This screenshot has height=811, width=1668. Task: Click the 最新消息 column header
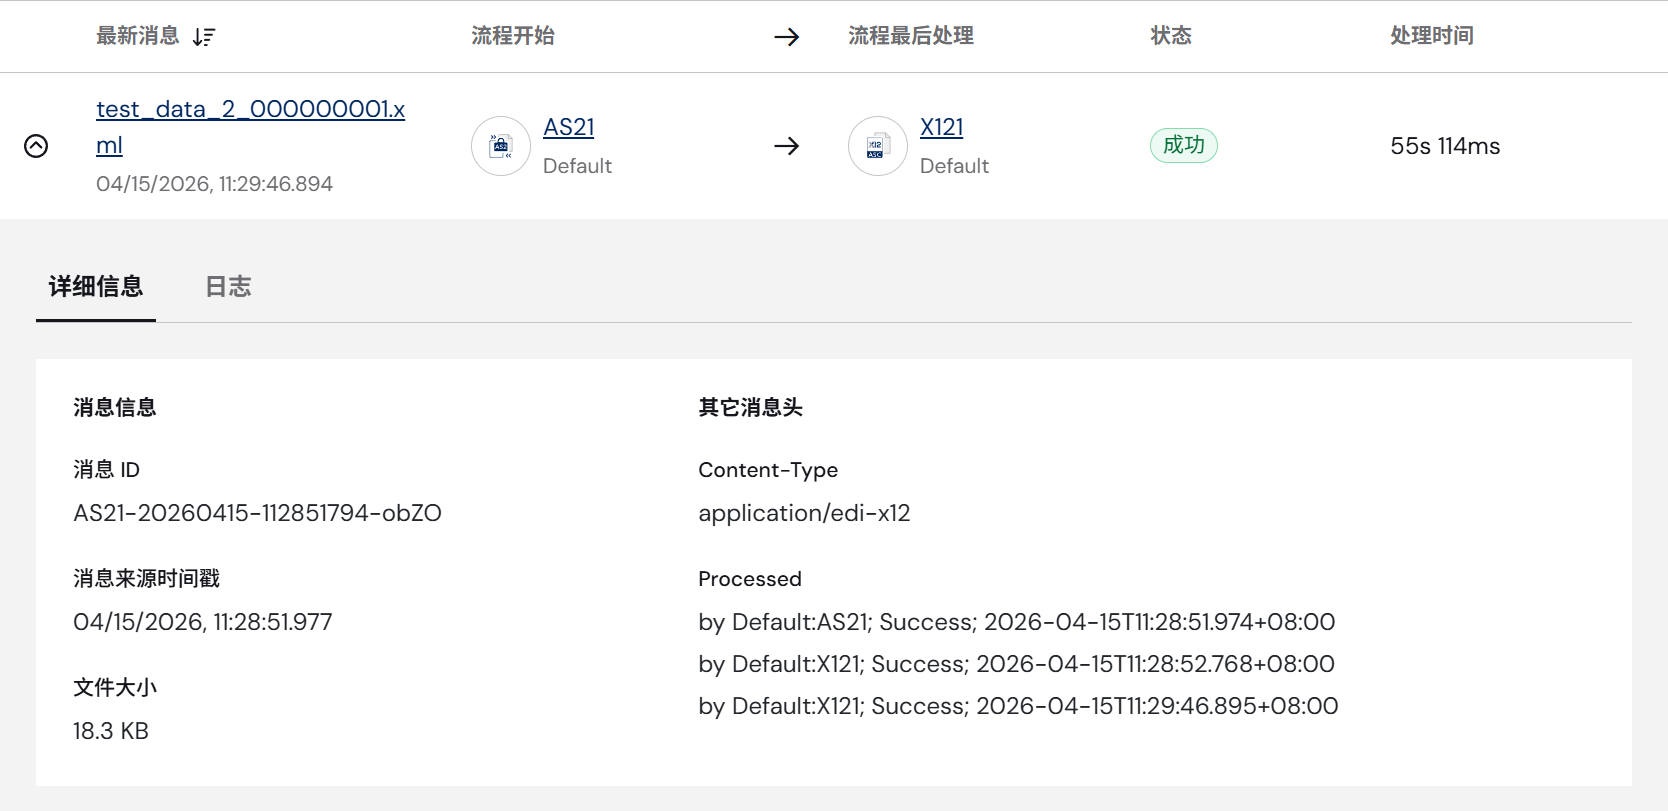138,36
